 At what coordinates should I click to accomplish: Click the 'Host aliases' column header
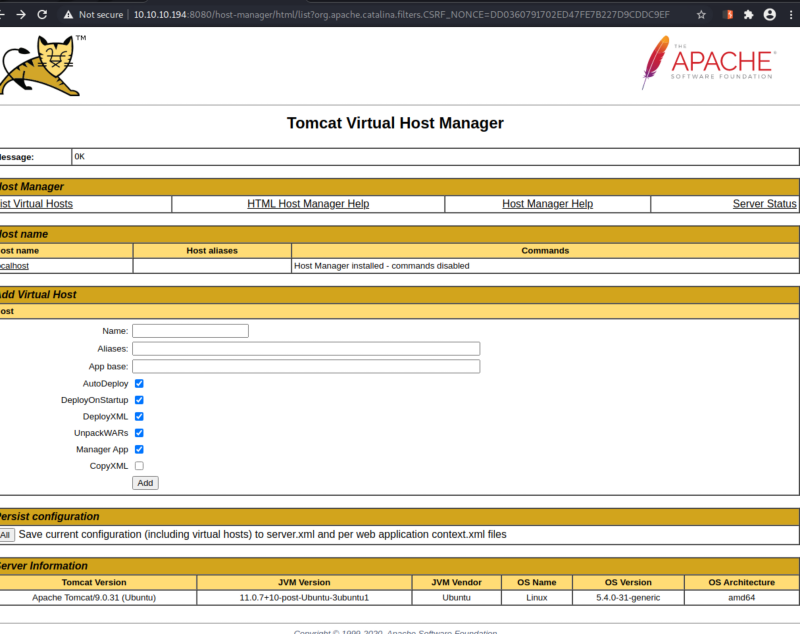pyautogui.click(x=212, y=251)
